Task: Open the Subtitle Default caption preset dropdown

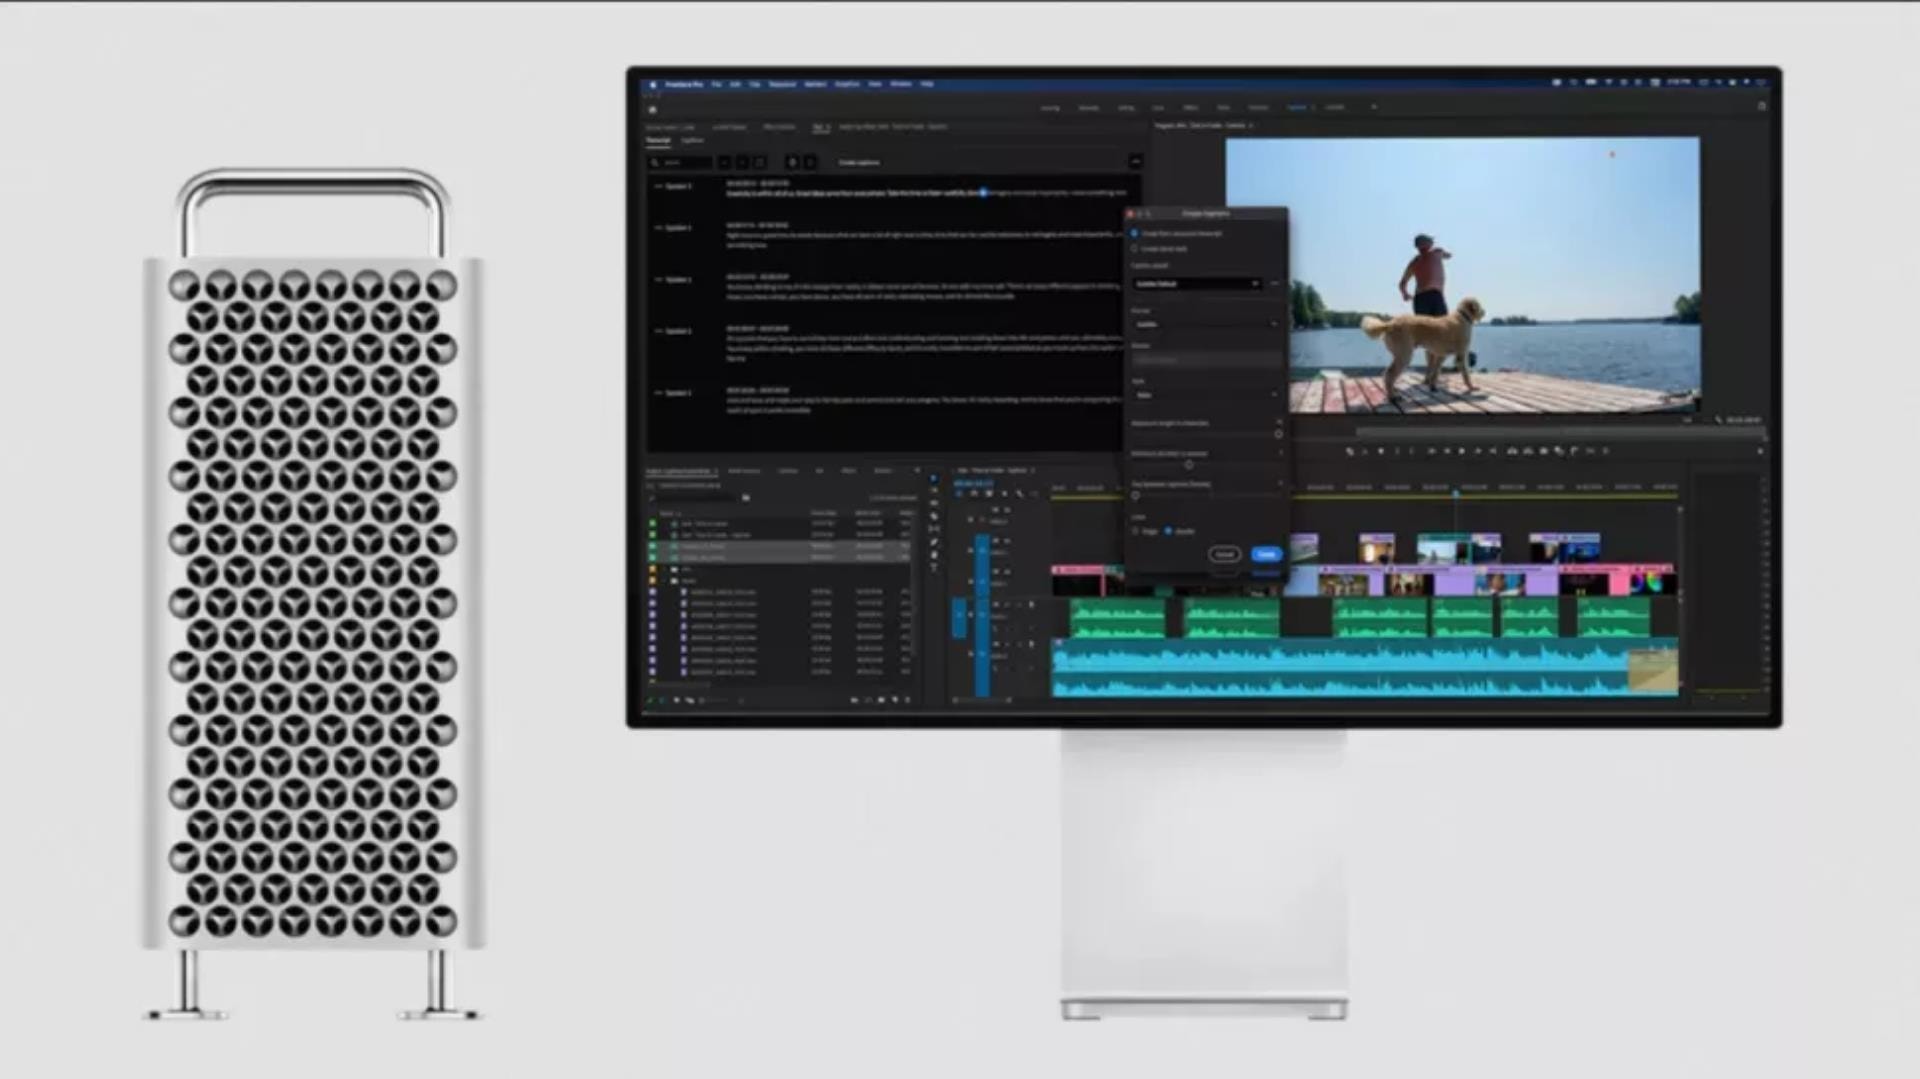Action: click(1198, 283)
